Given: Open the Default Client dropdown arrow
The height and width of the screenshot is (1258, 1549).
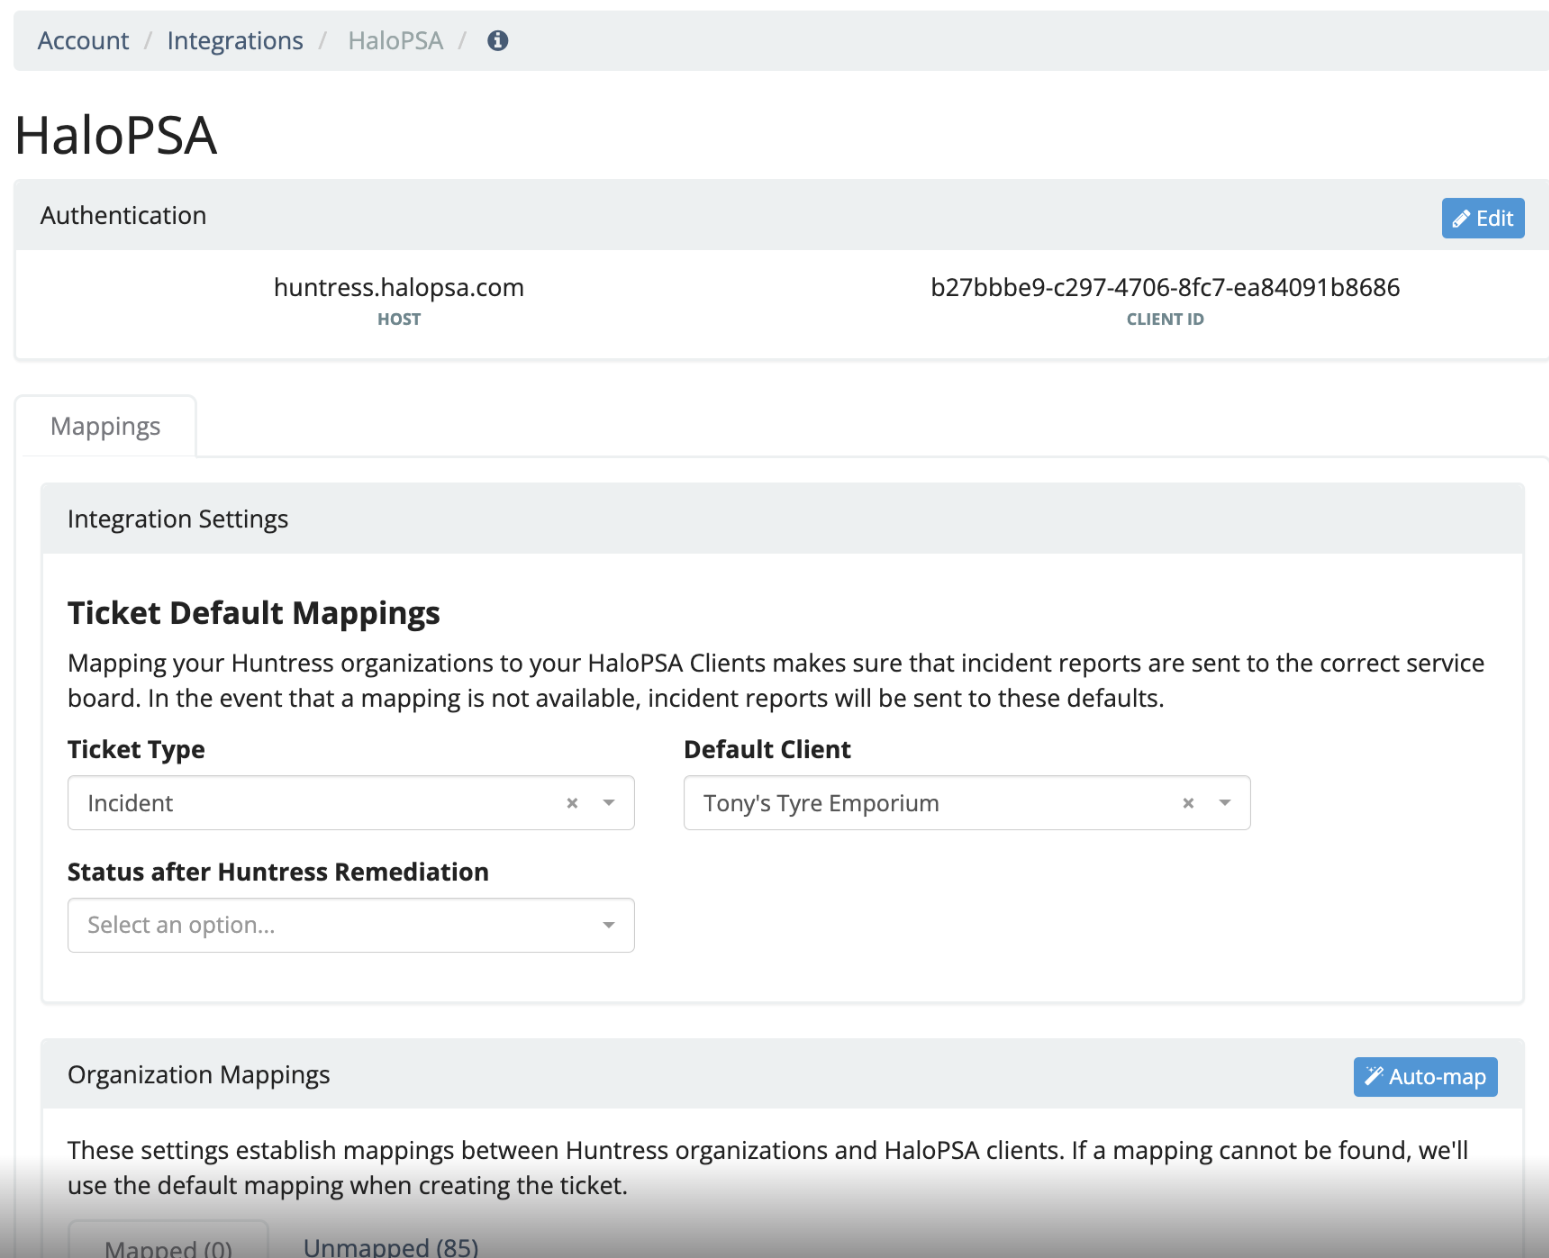Looking at the screenshot, I should pyautogui.click(x=1224, y=803).
